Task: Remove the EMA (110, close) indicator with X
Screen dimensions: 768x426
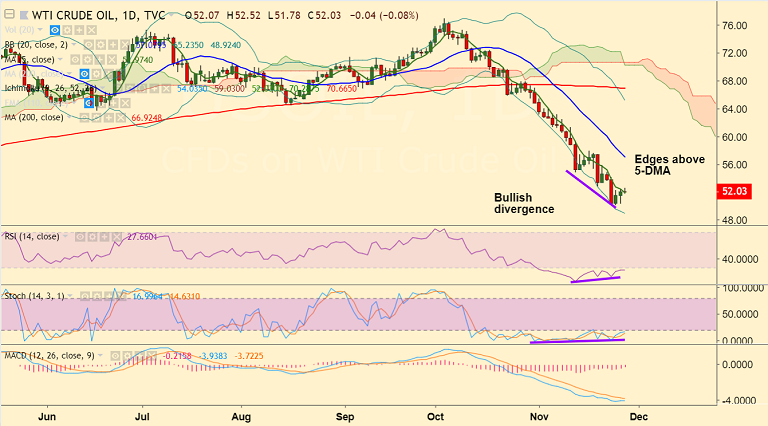Action: pos(125,103)
